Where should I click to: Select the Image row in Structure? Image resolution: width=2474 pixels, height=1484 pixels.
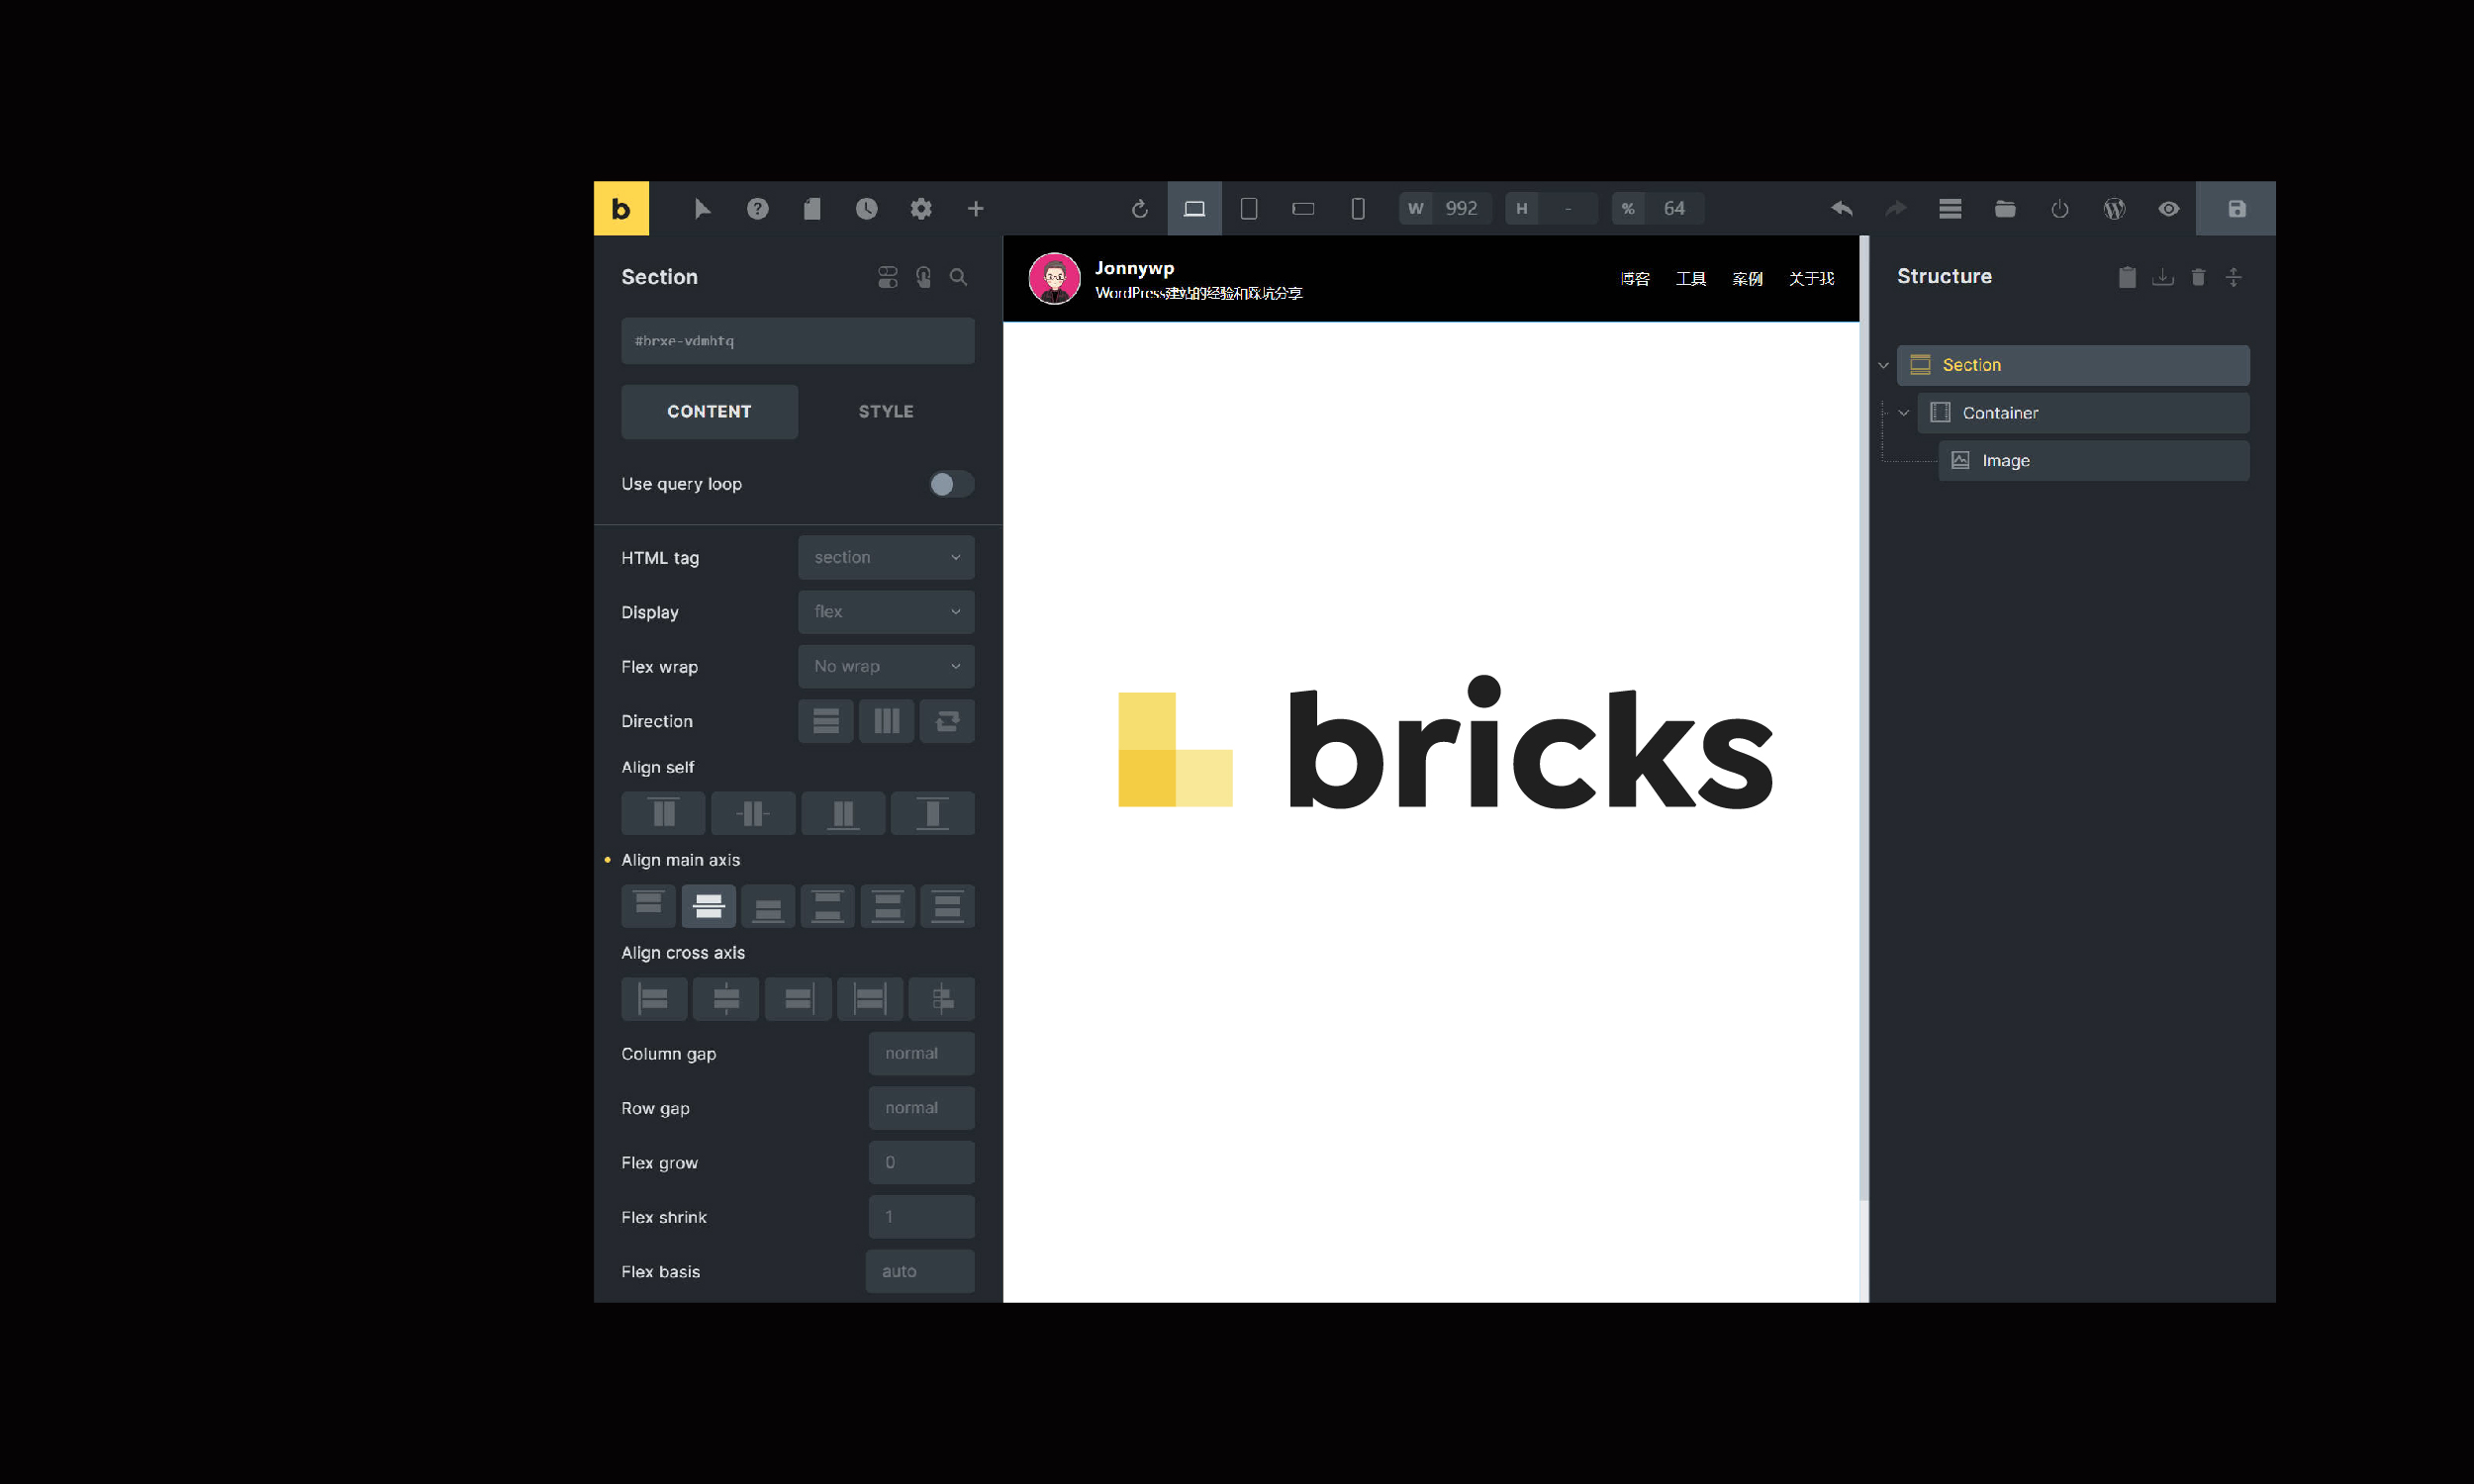[2094, 460]
